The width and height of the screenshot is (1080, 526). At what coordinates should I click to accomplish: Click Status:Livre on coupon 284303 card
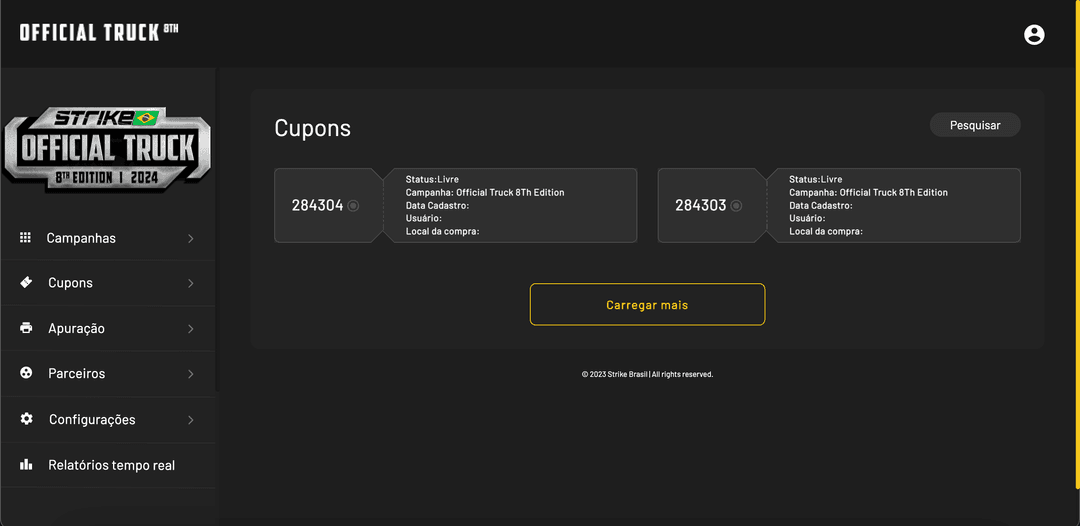(x=816, y=180)
